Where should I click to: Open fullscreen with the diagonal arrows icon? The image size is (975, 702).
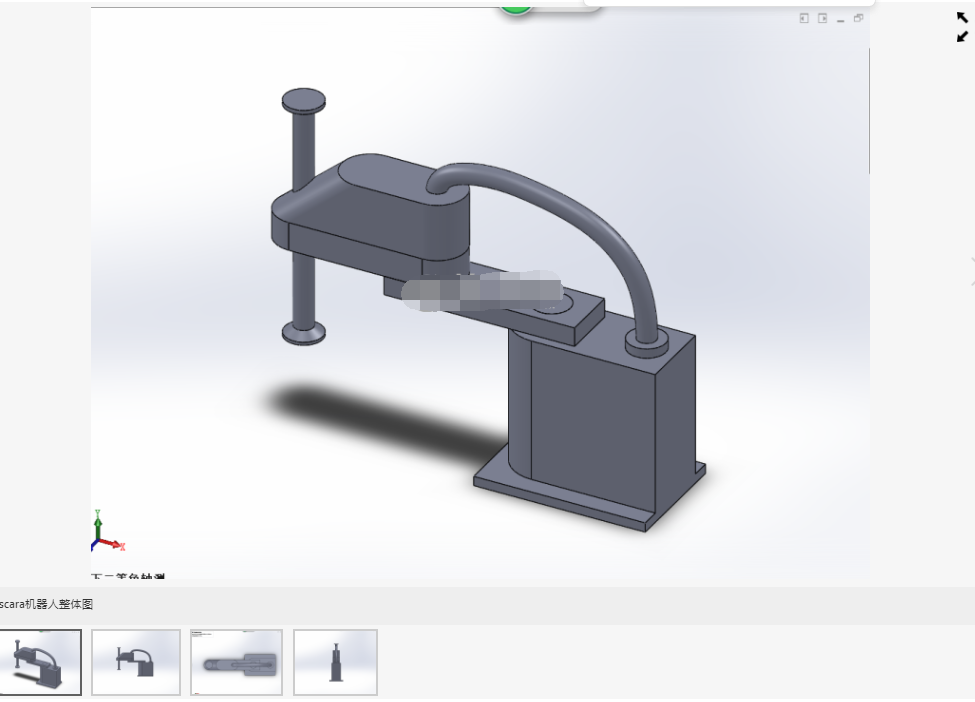pos(962,27)
